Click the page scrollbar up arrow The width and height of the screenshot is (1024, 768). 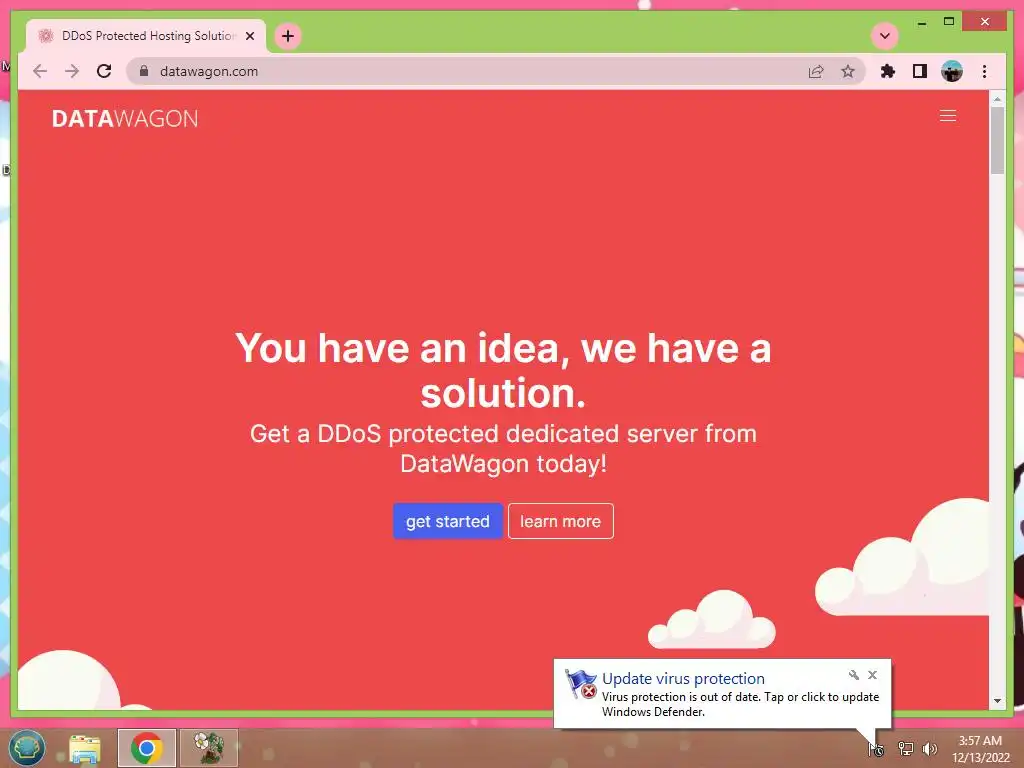[x=997, y=99]
